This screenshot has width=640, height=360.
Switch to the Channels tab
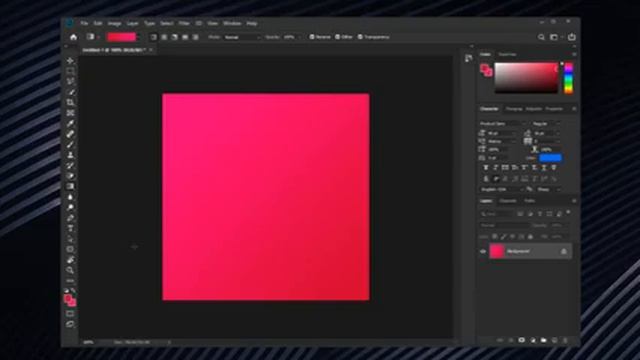click(508, 201)
